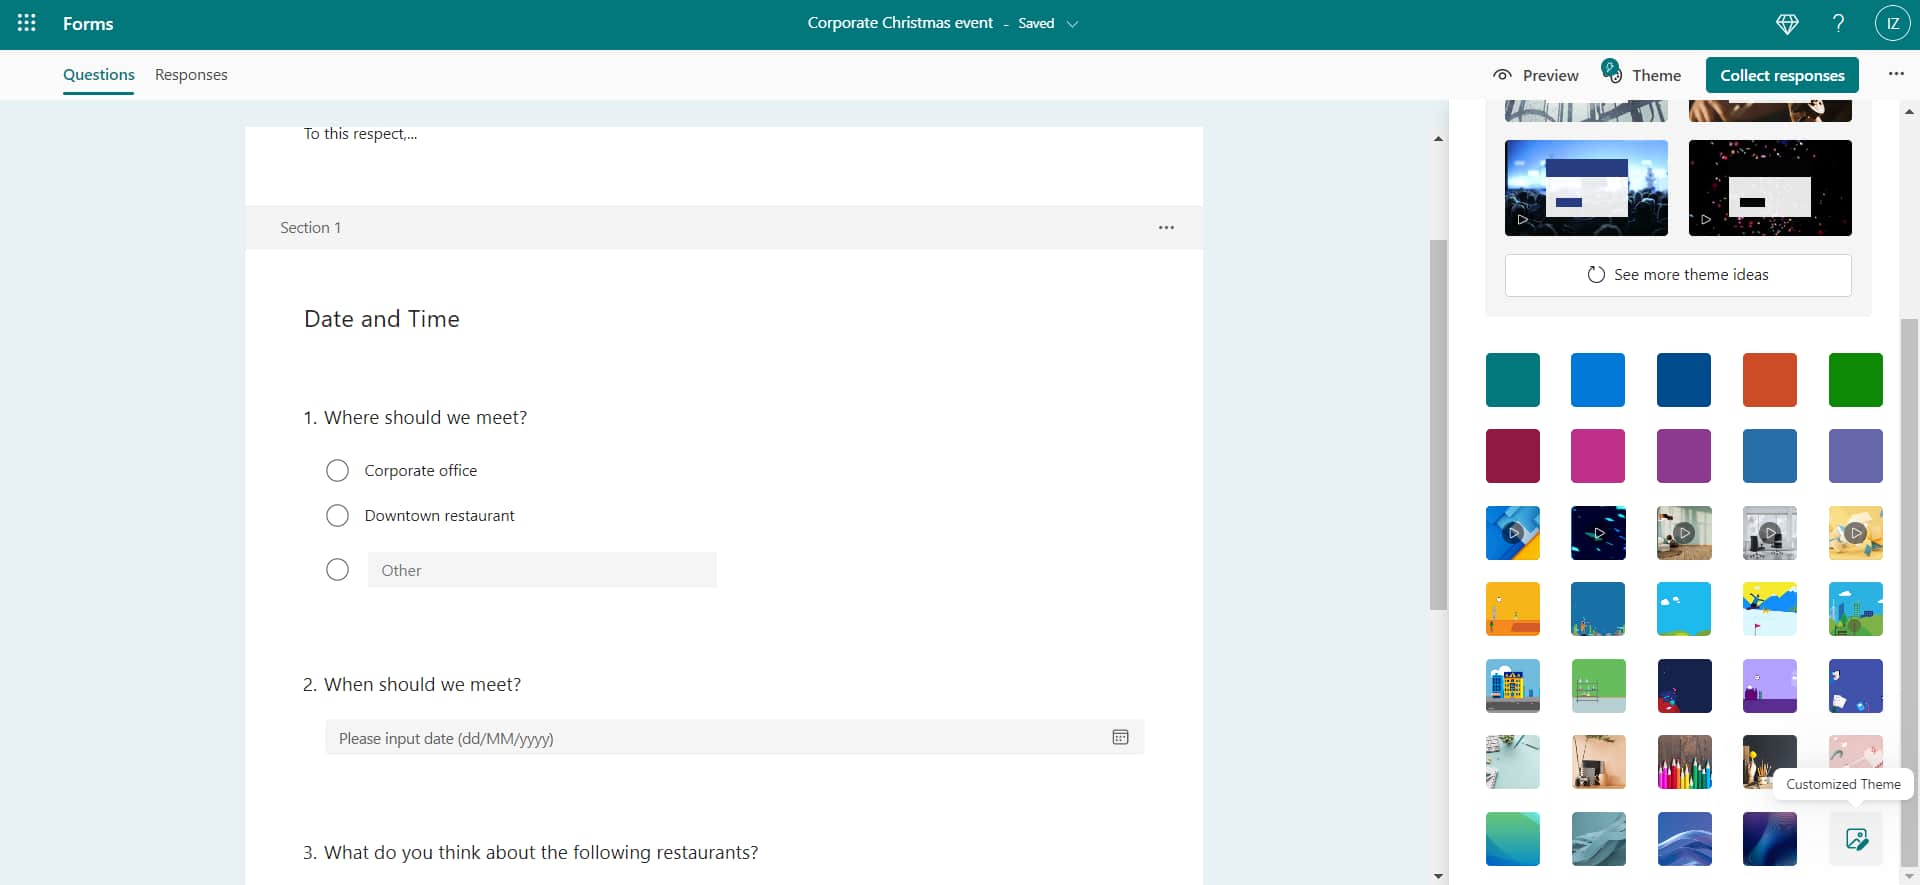Open the app launcher waffle icon
This screenshot has height=885, width=1920.
(27, 23)
